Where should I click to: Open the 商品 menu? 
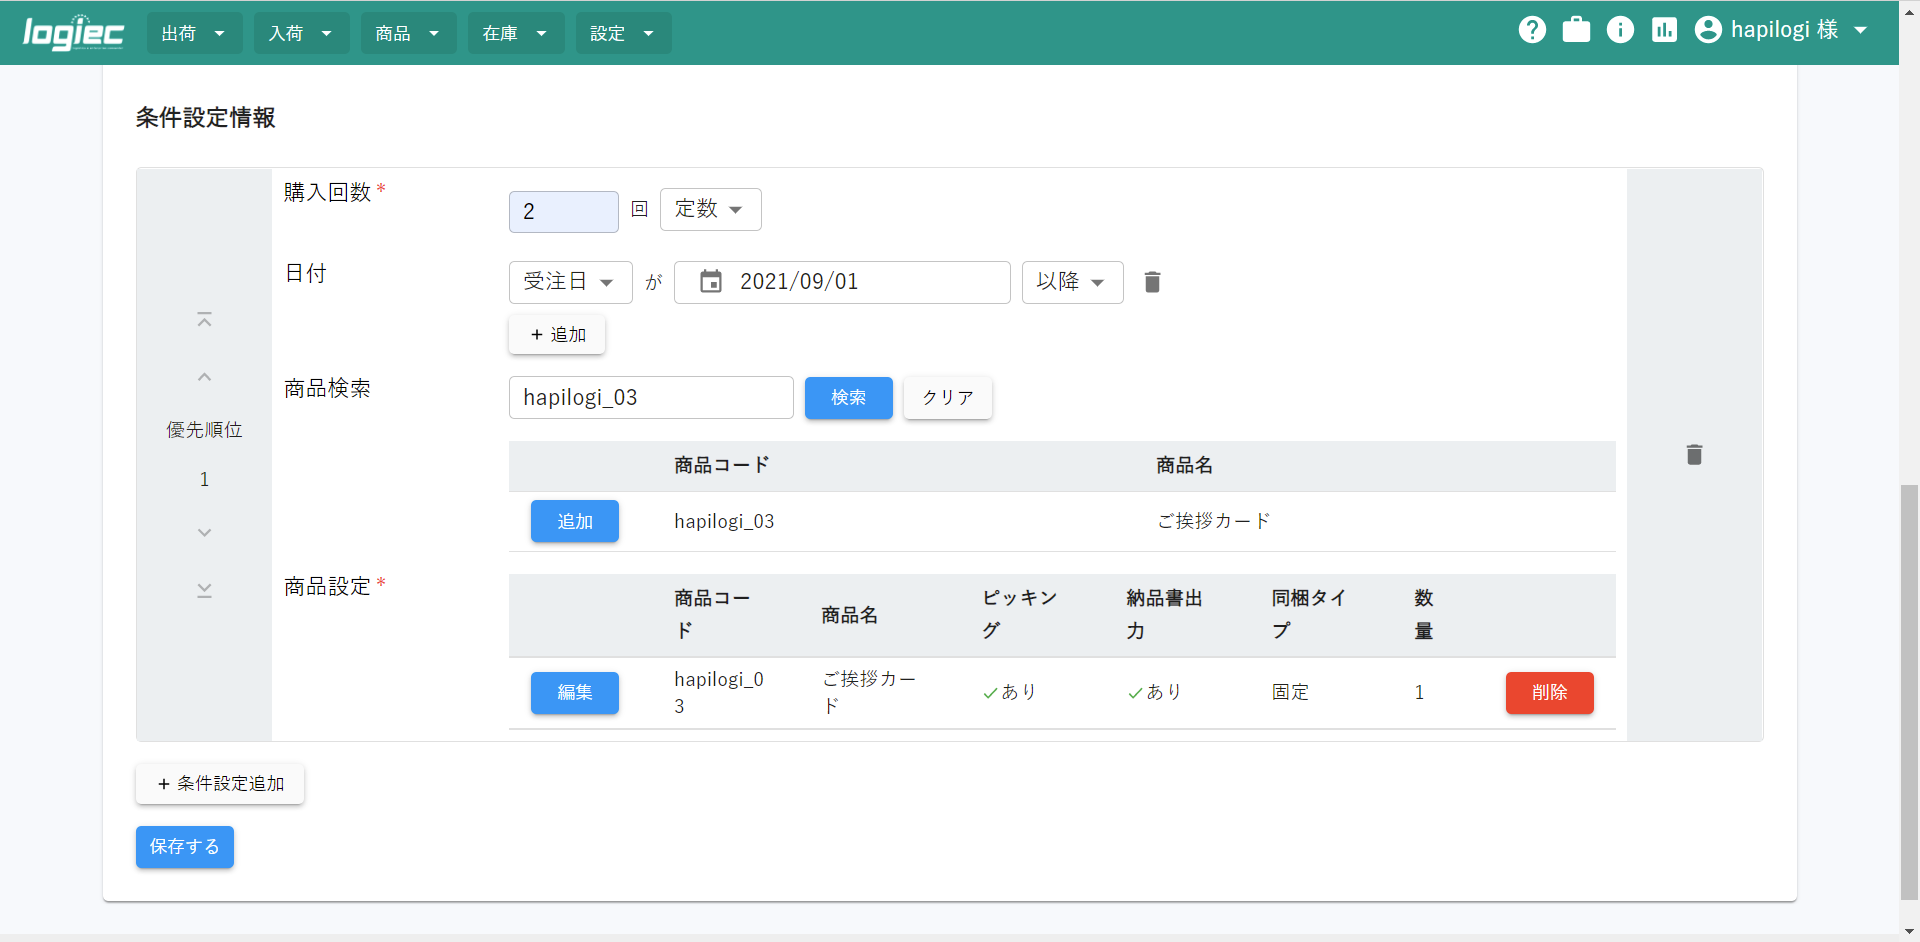(x=408, y=33)
